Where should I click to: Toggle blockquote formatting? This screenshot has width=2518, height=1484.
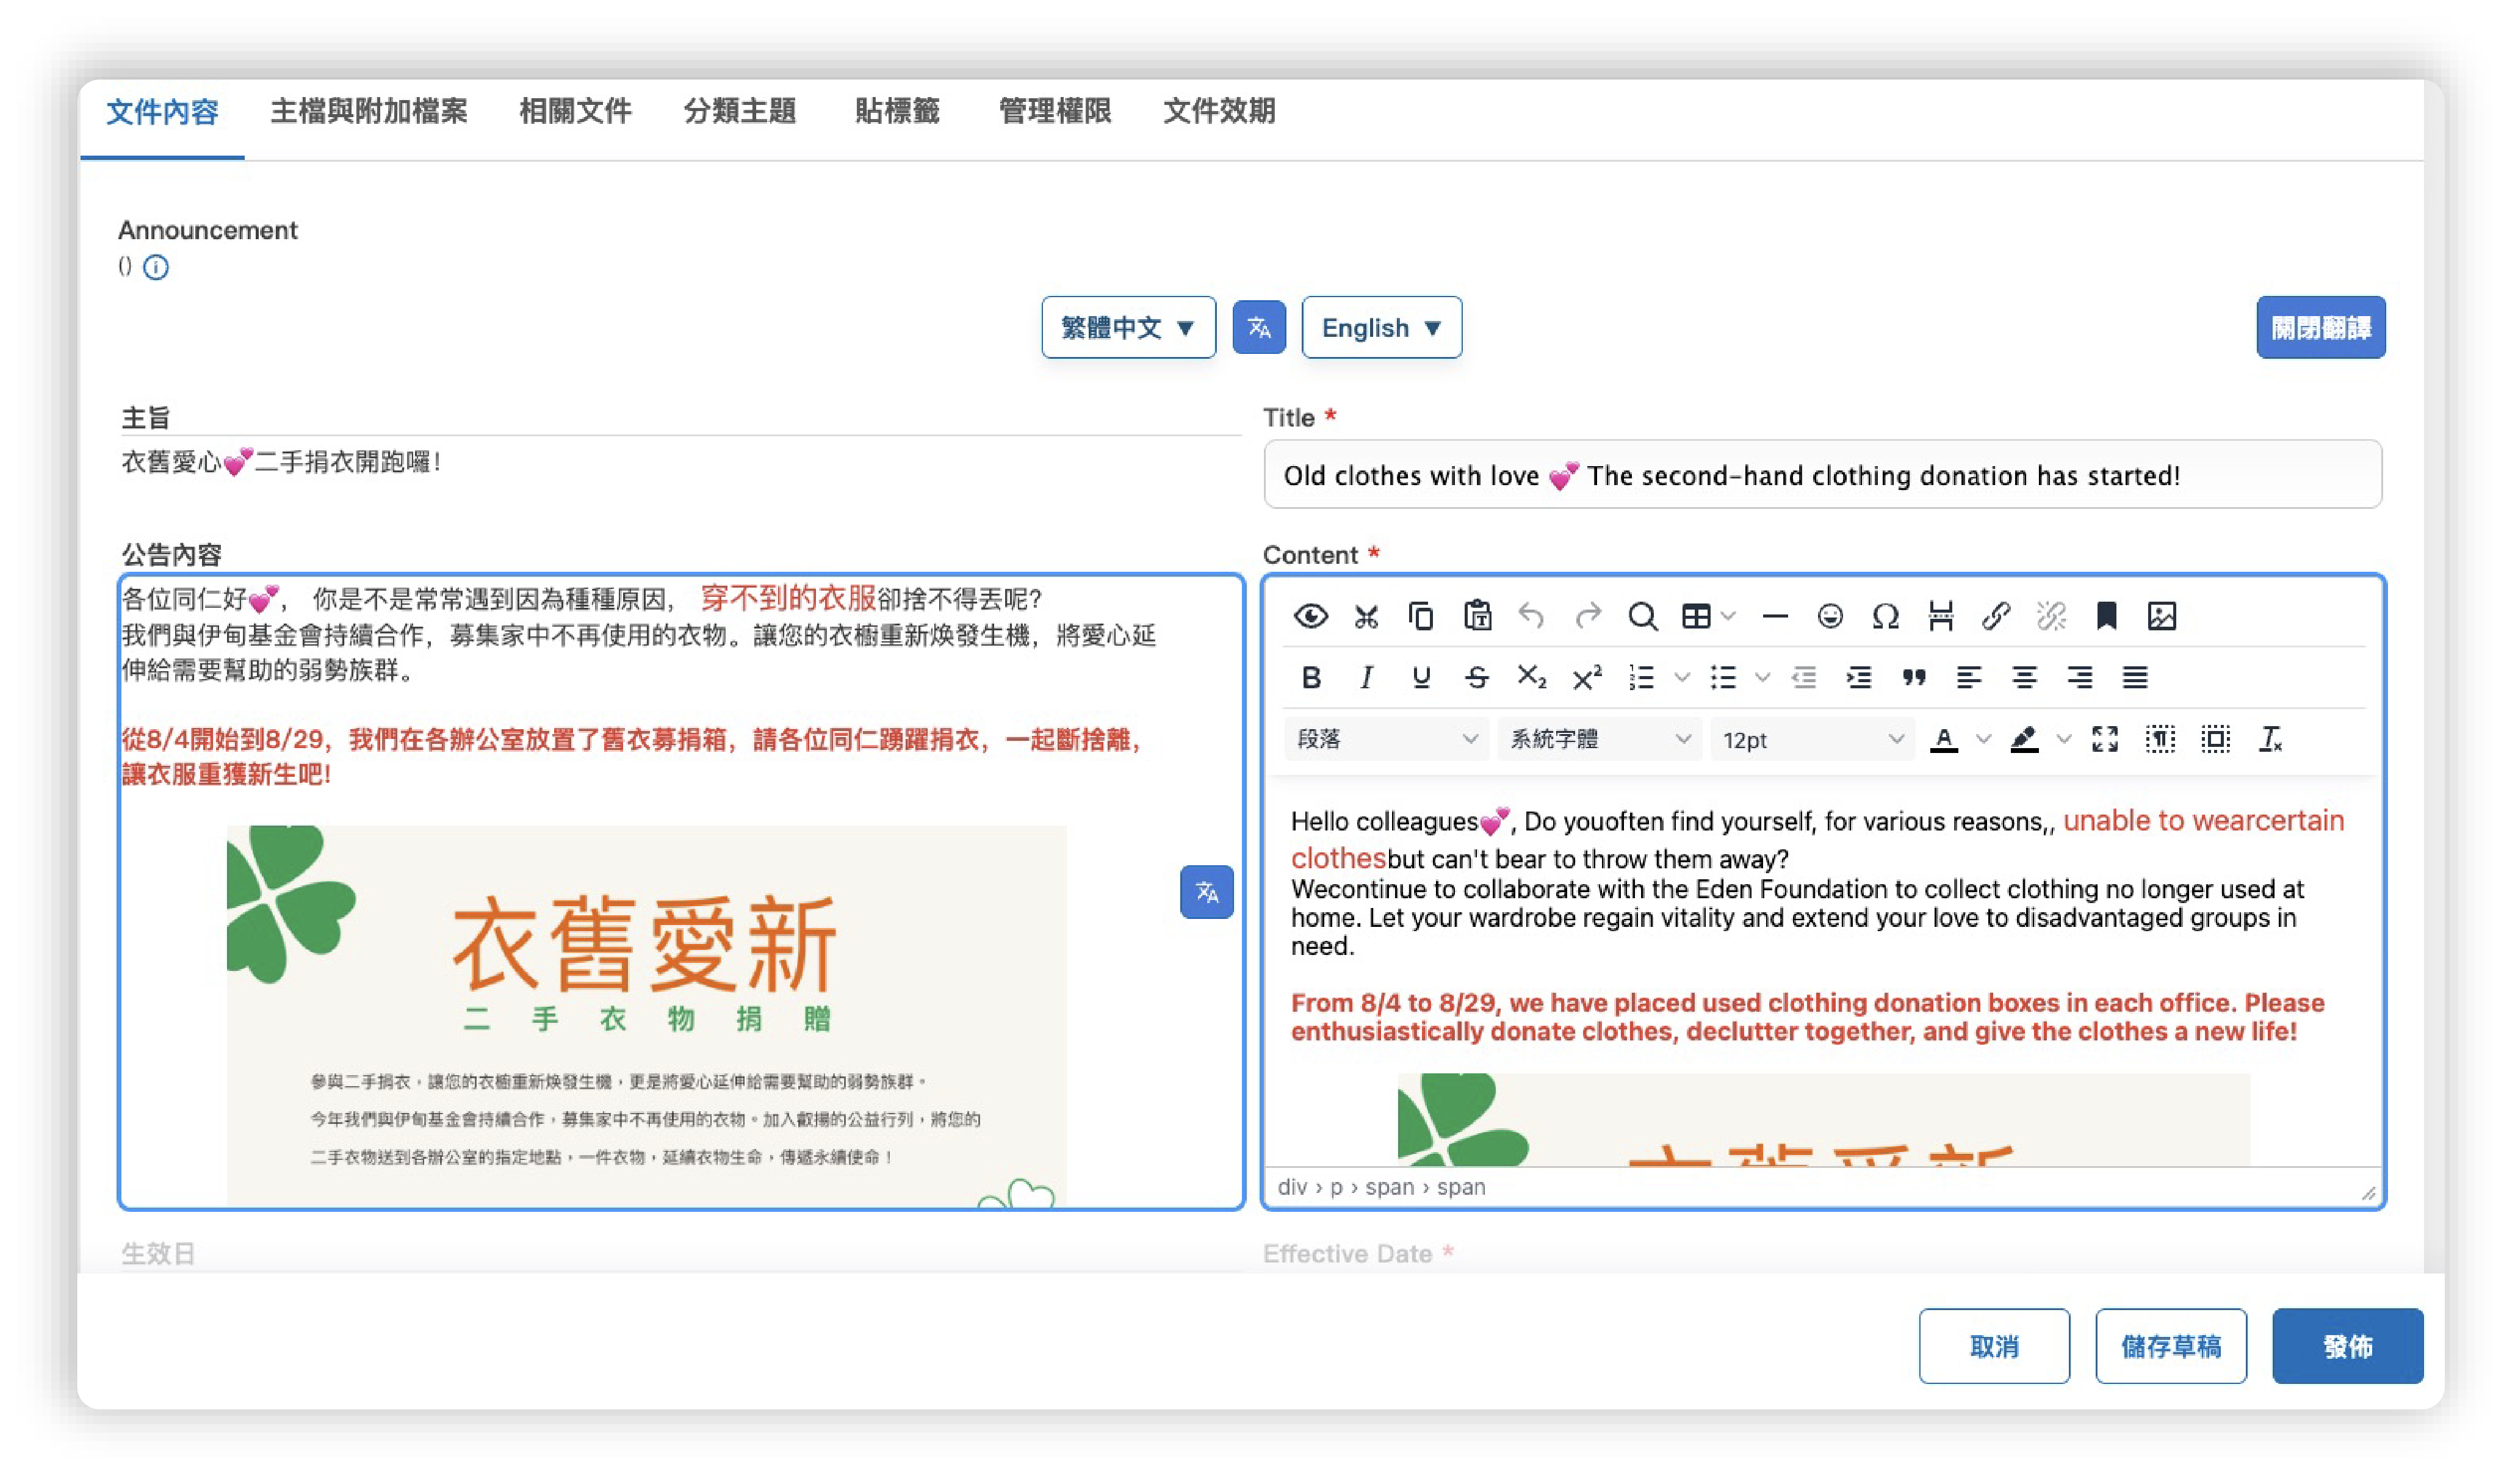[1914, 678]
